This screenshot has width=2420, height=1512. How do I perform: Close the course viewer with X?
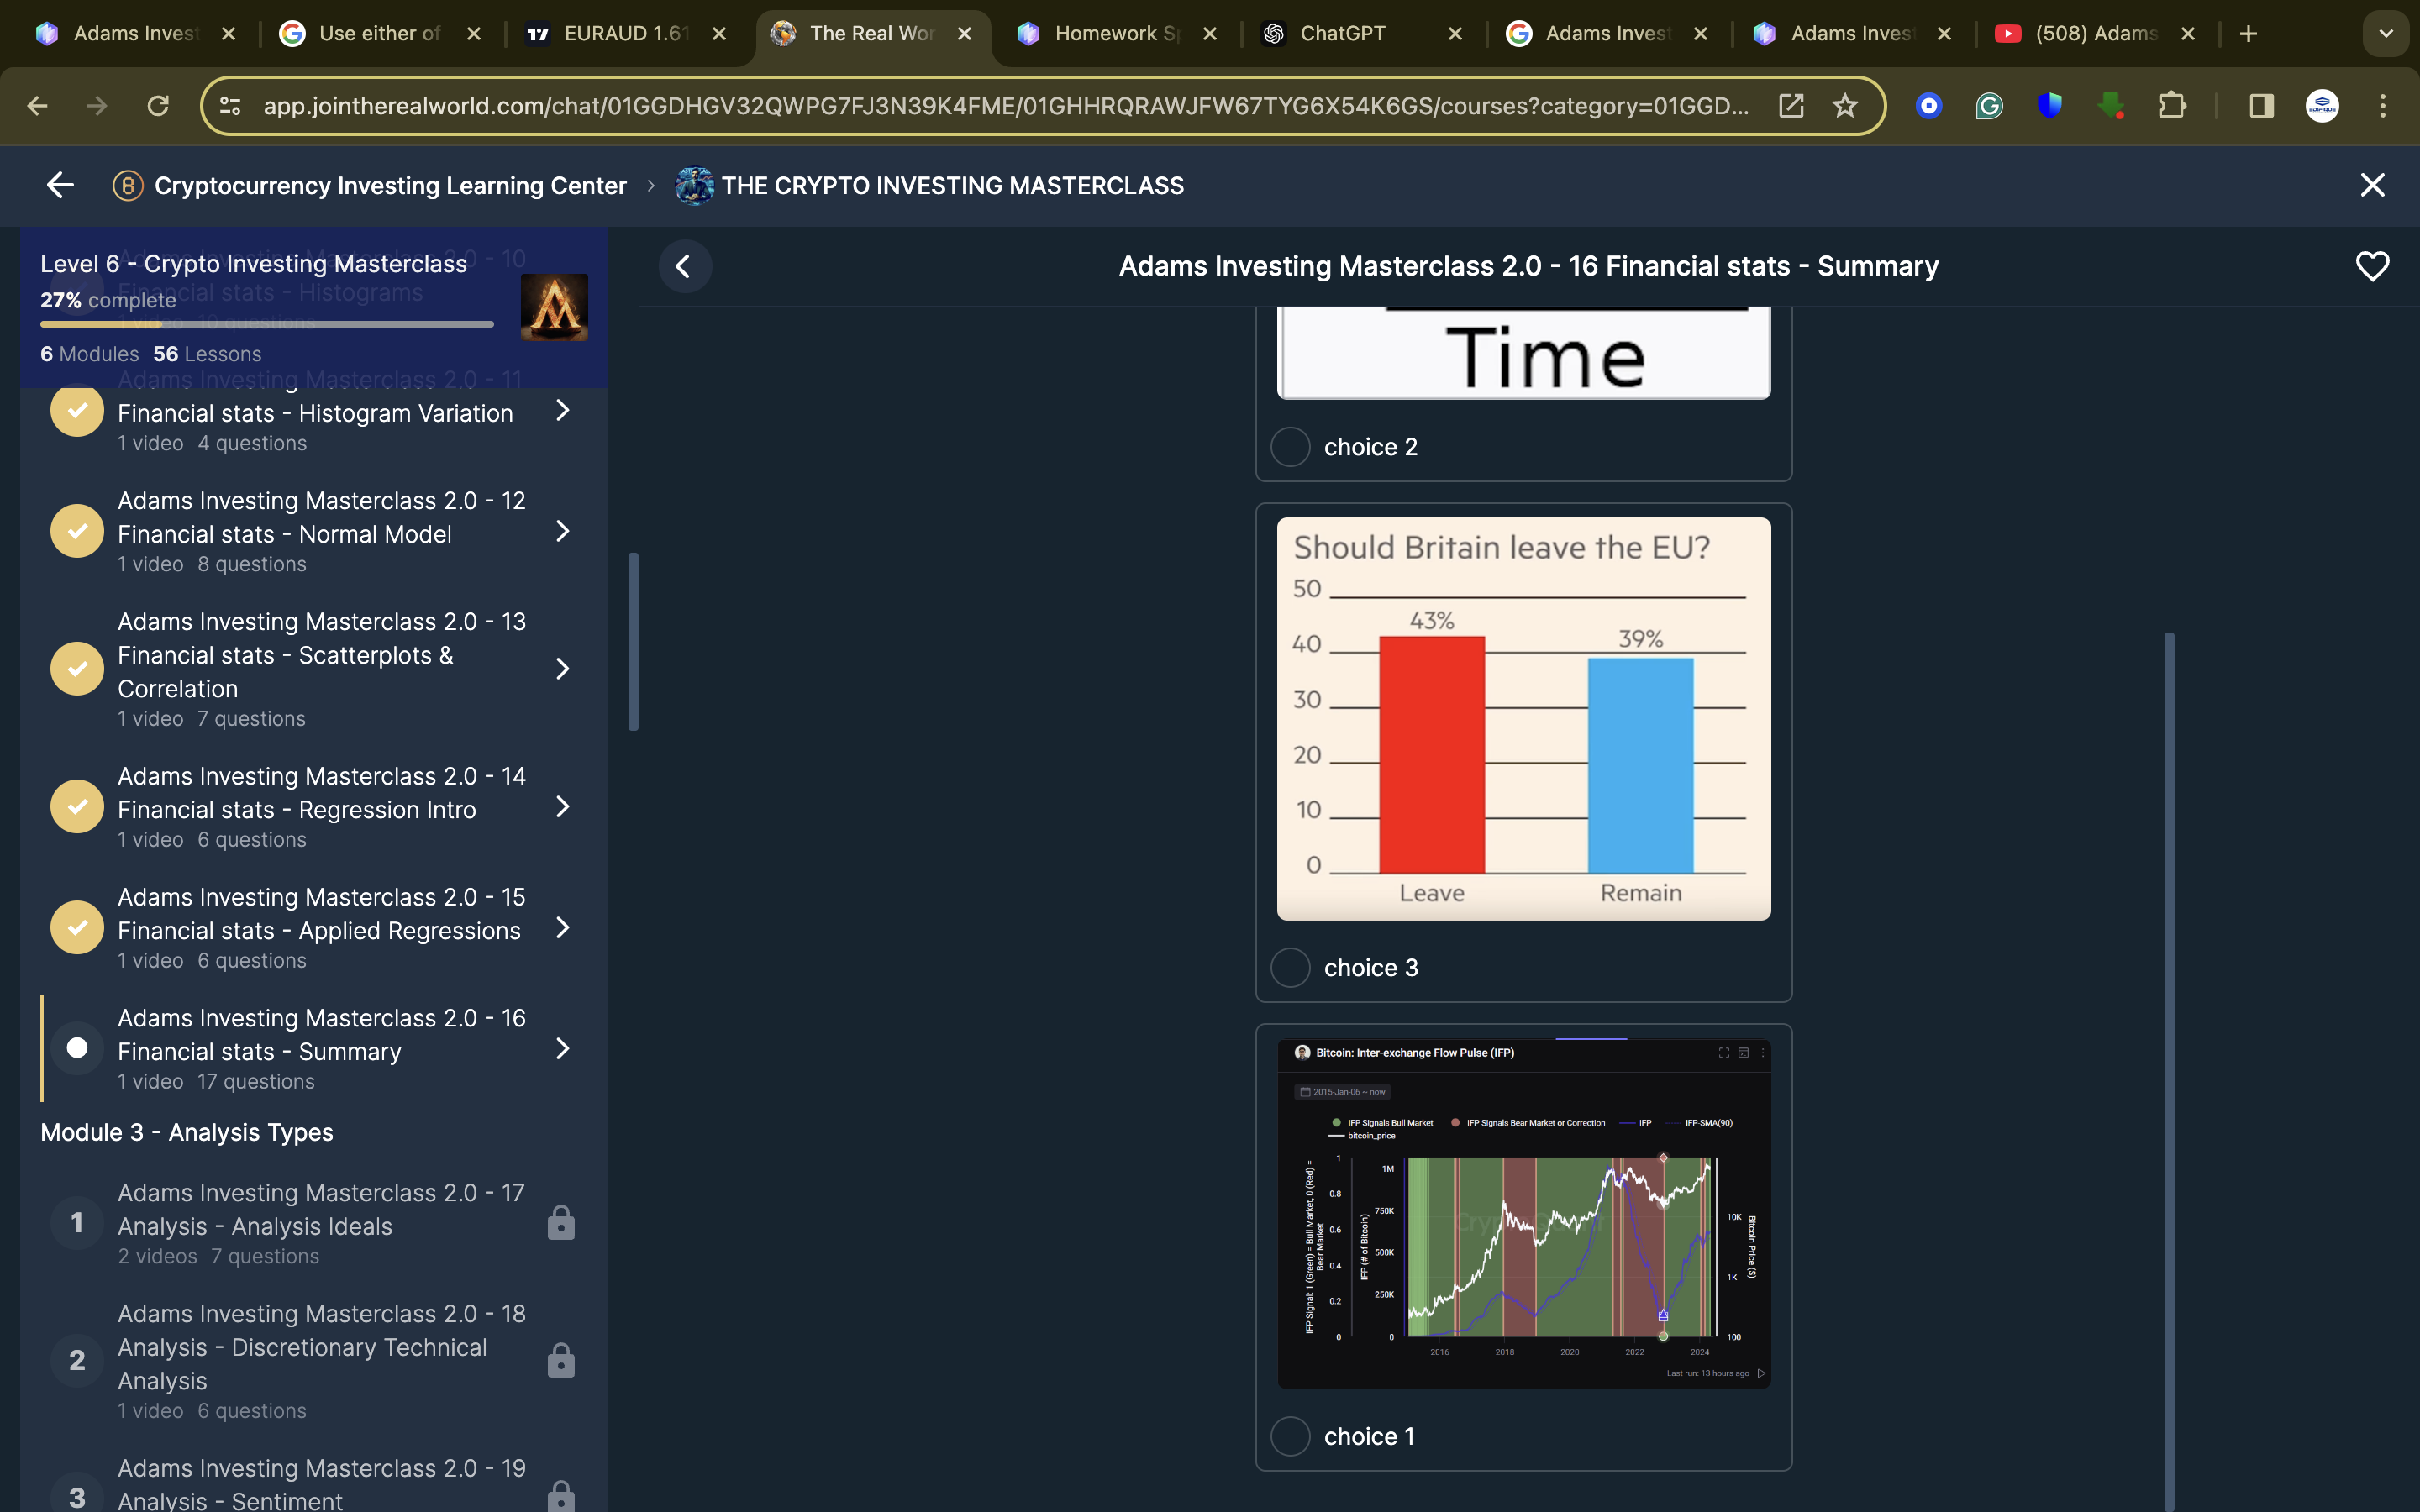[x=2372, y=185]
